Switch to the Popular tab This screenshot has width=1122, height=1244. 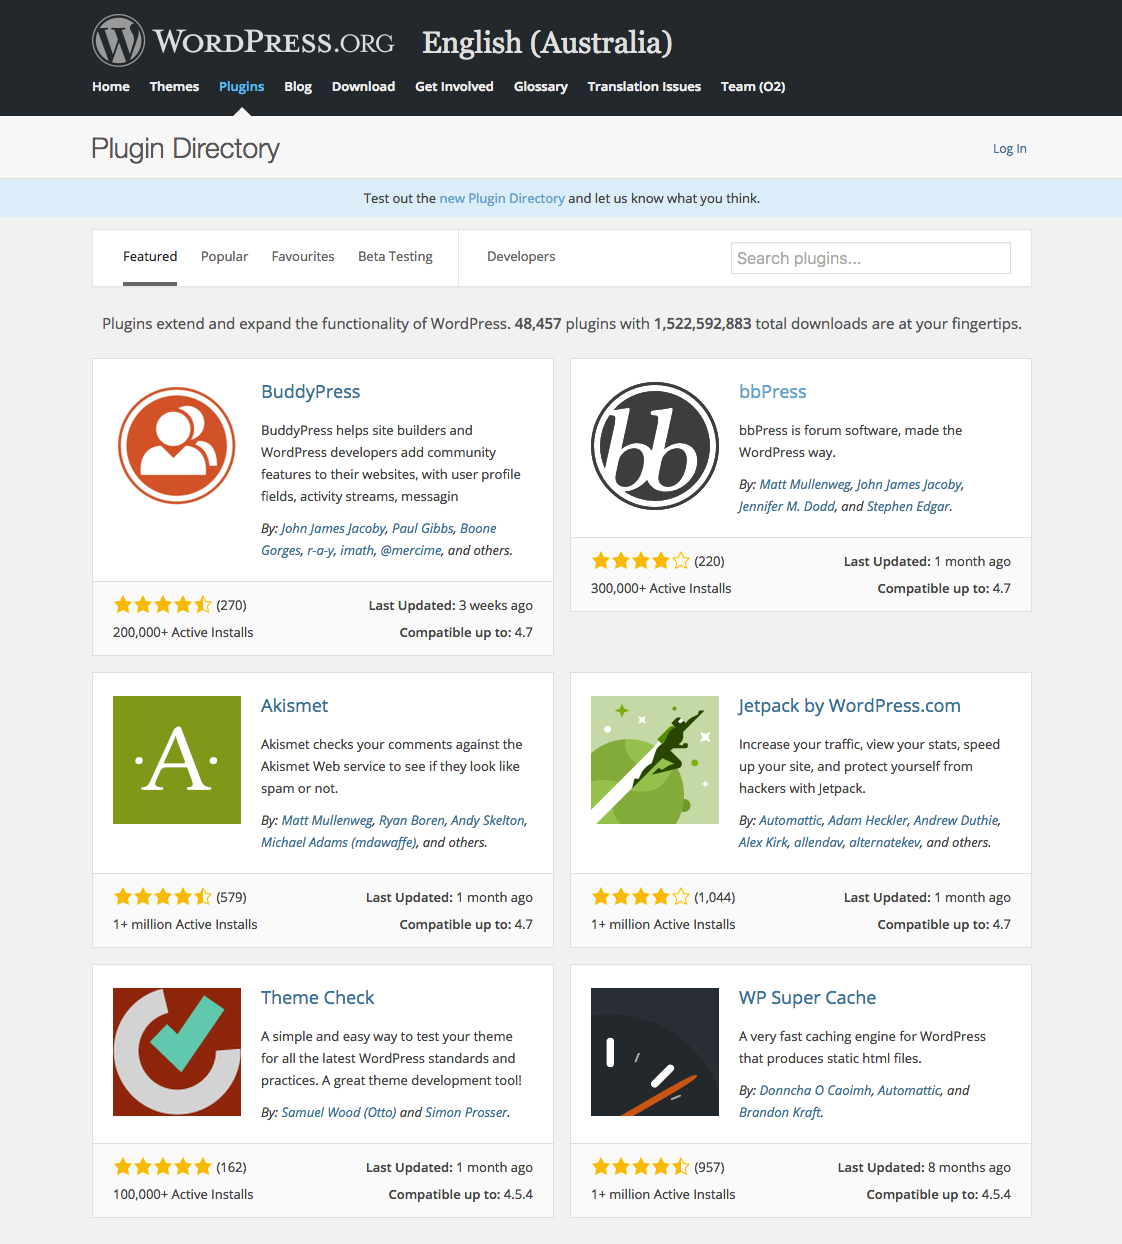(224, 257)
